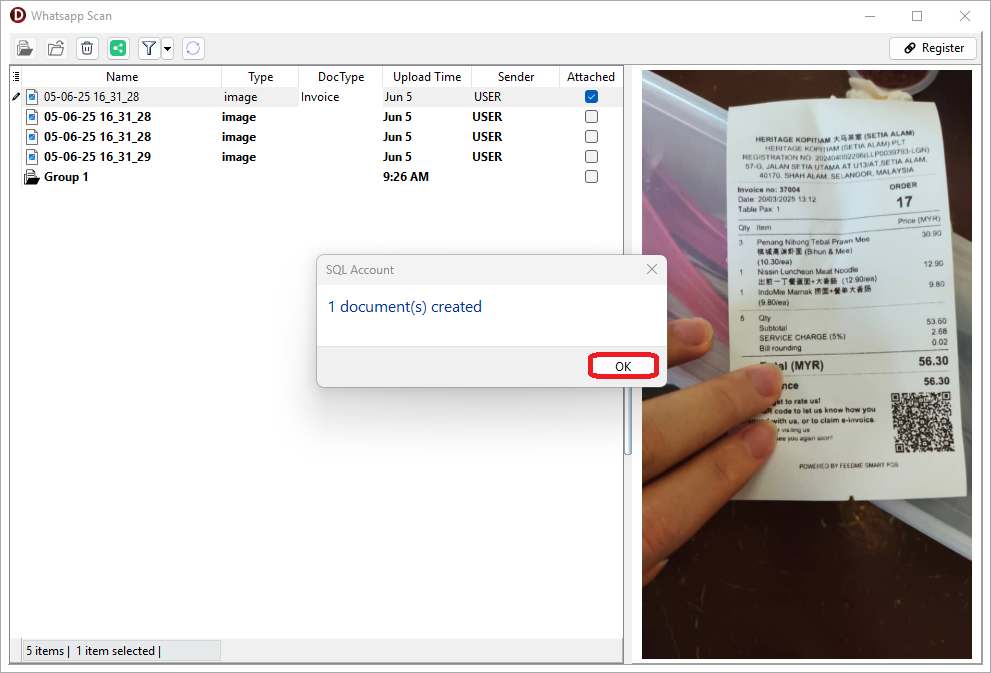Close the Whatsapp Scan window
991x673 pixels.
(x=964, y=16)
